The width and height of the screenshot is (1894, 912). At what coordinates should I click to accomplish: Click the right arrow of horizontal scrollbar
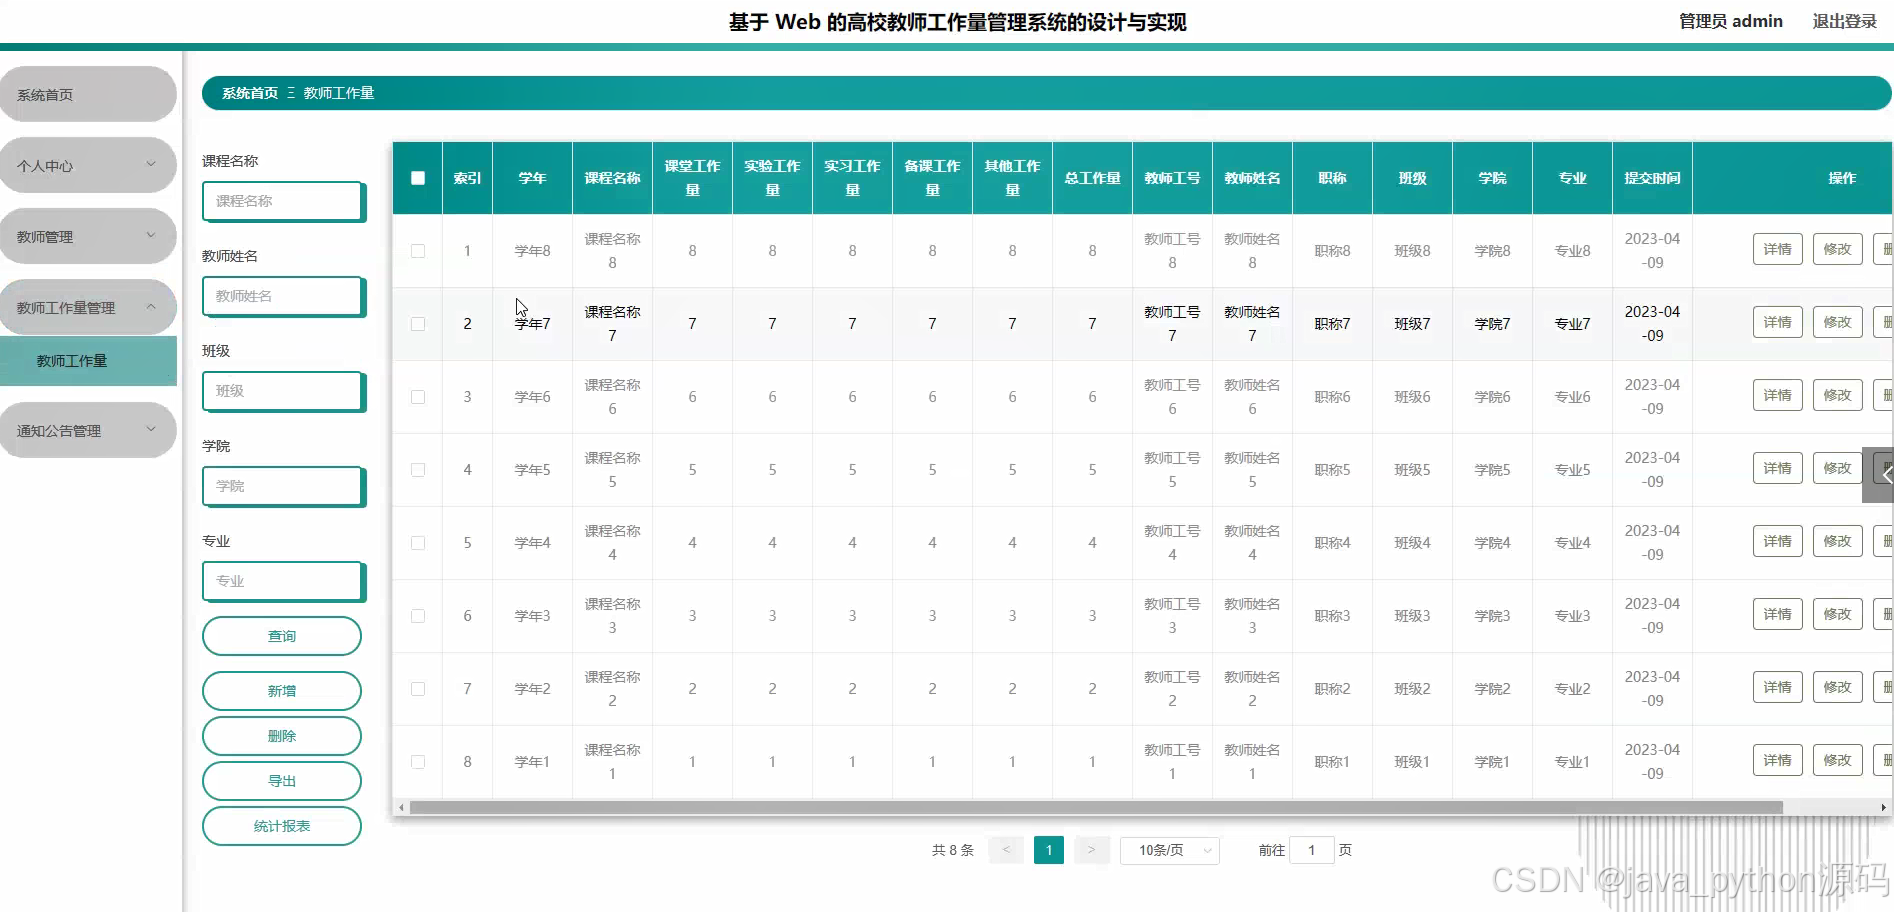click(1883, 807)
